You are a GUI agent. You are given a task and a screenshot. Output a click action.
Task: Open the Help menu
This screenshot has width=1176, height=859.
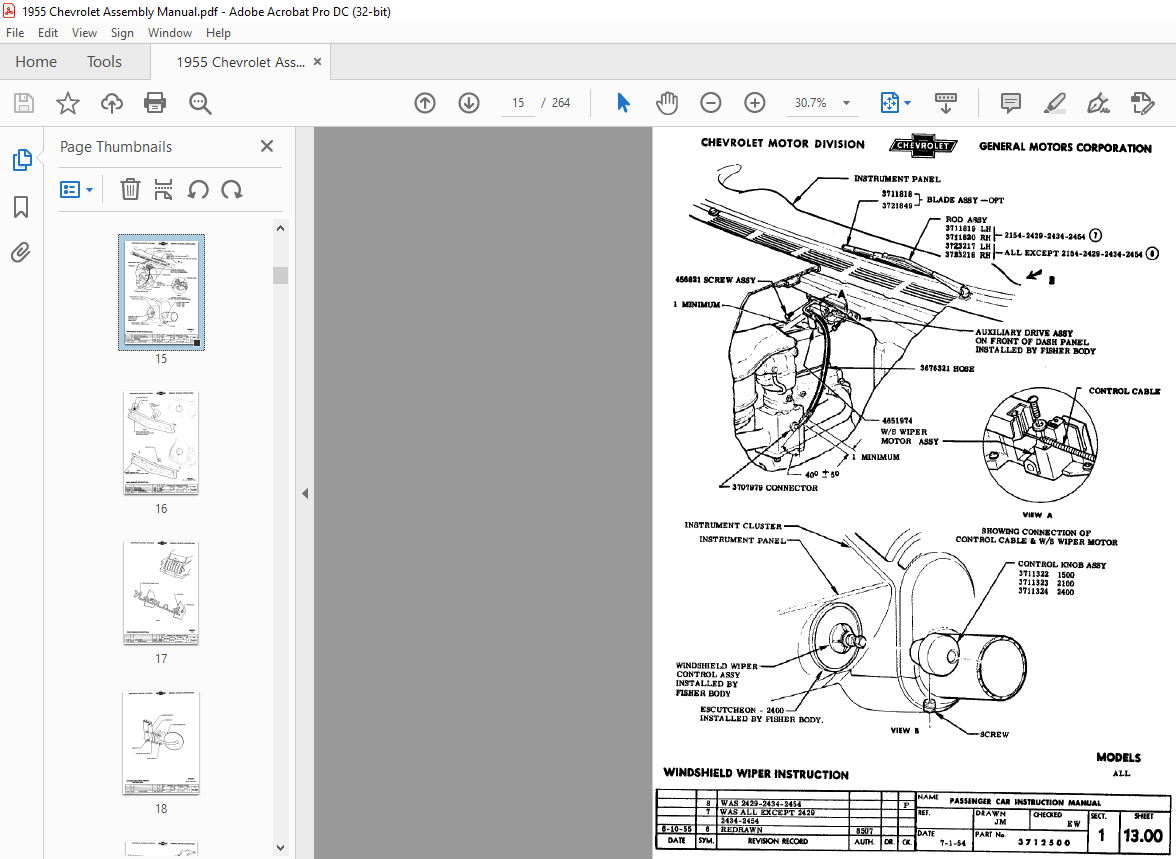(x=218, y=33)
